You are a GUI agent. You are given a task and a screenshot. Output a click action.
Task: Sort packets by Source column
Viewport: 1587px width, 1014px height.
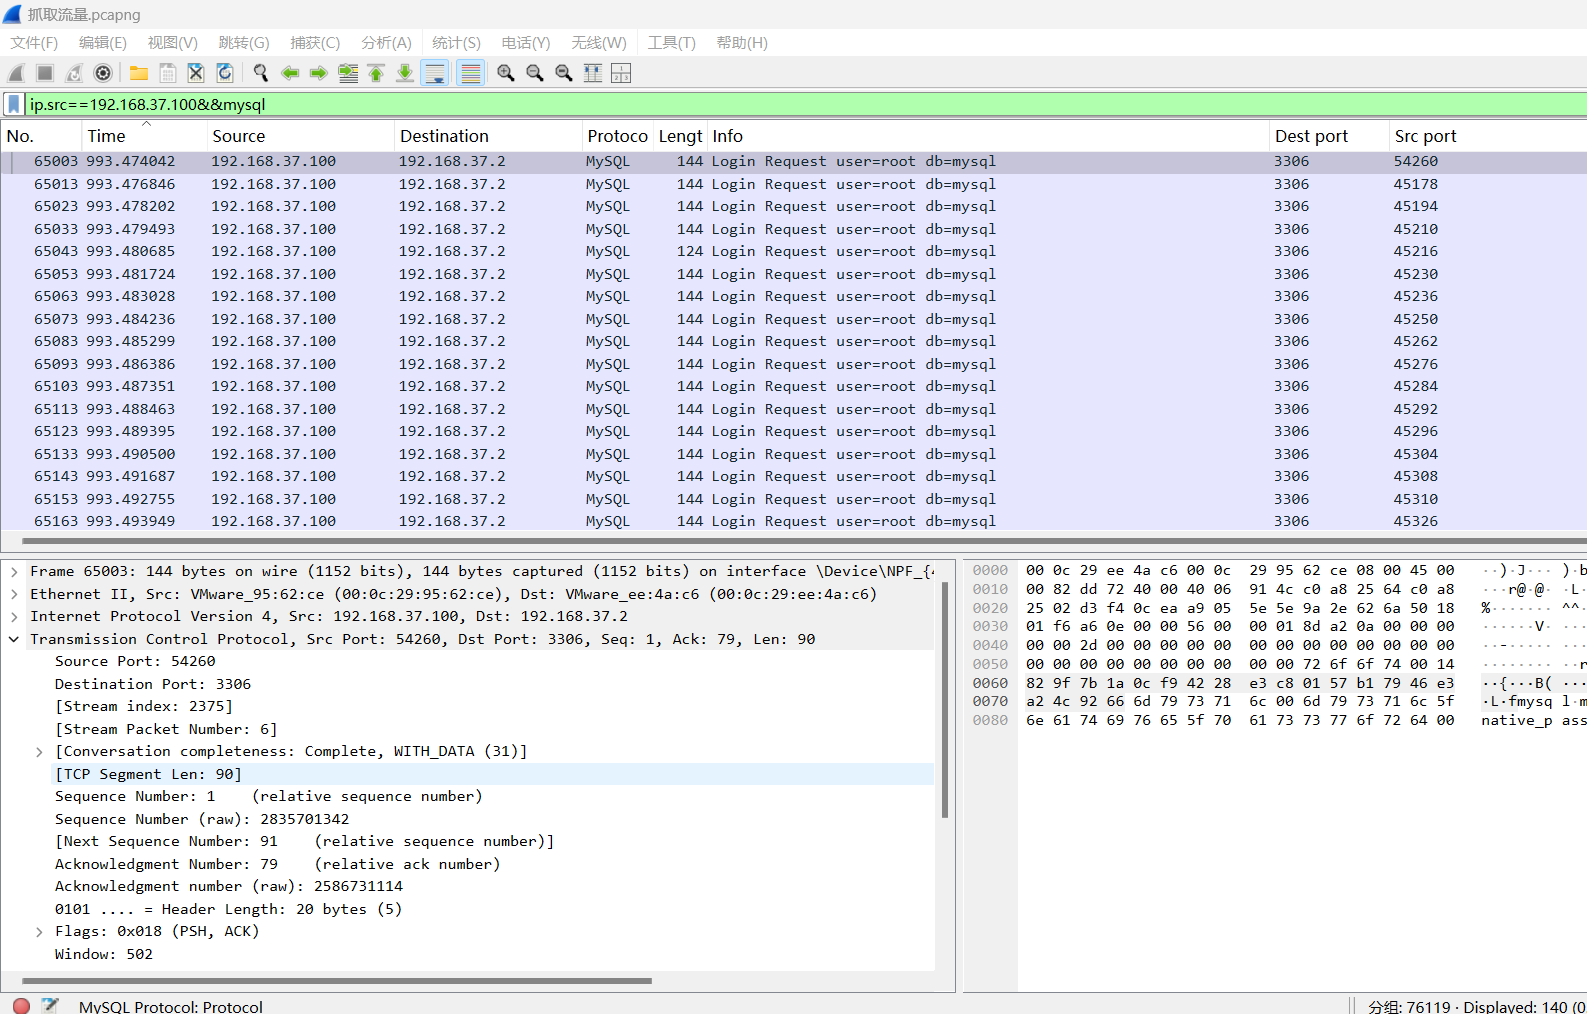point(300,136)
